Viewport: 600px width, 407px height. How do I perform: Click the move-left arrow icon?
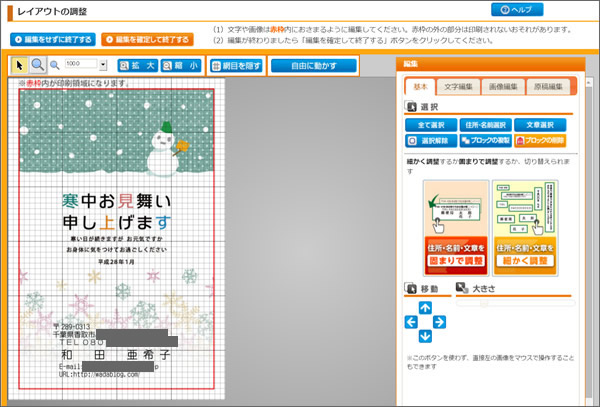click(x=411, y=322)
